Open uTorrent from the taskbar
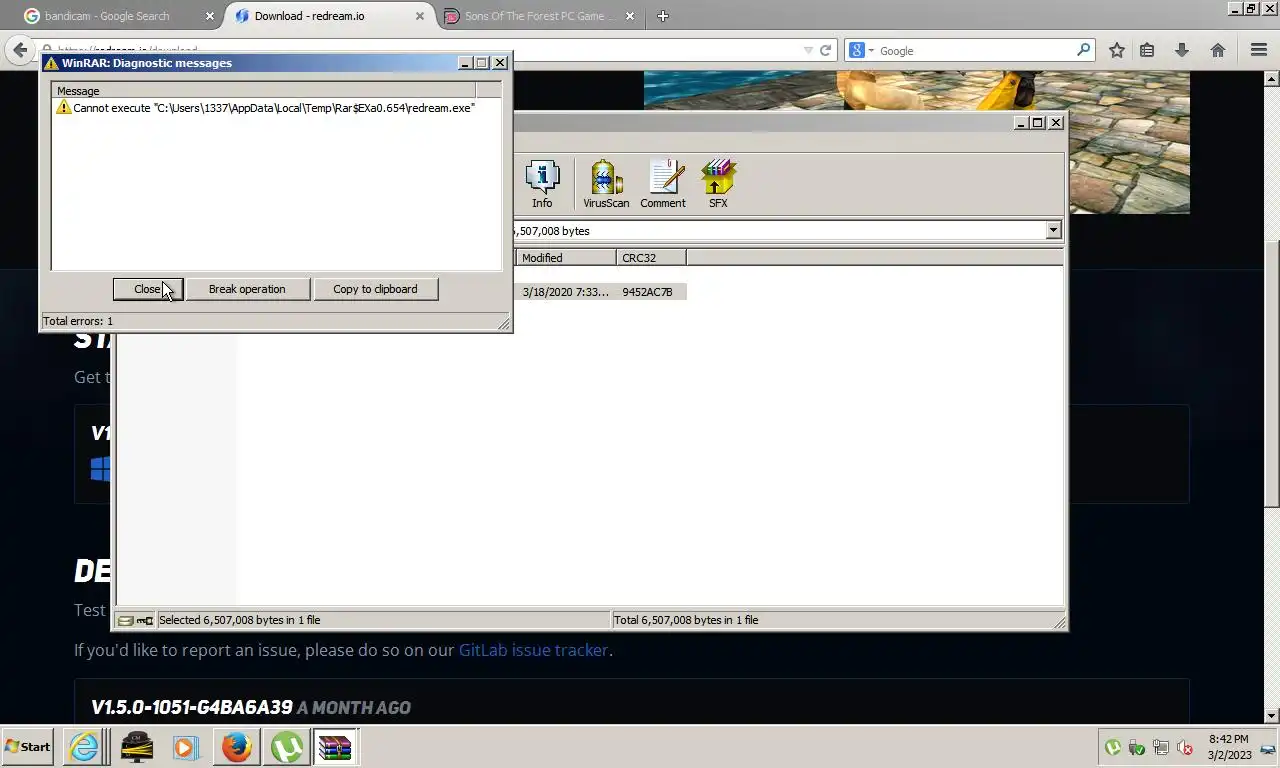 (x=287, y=747)
